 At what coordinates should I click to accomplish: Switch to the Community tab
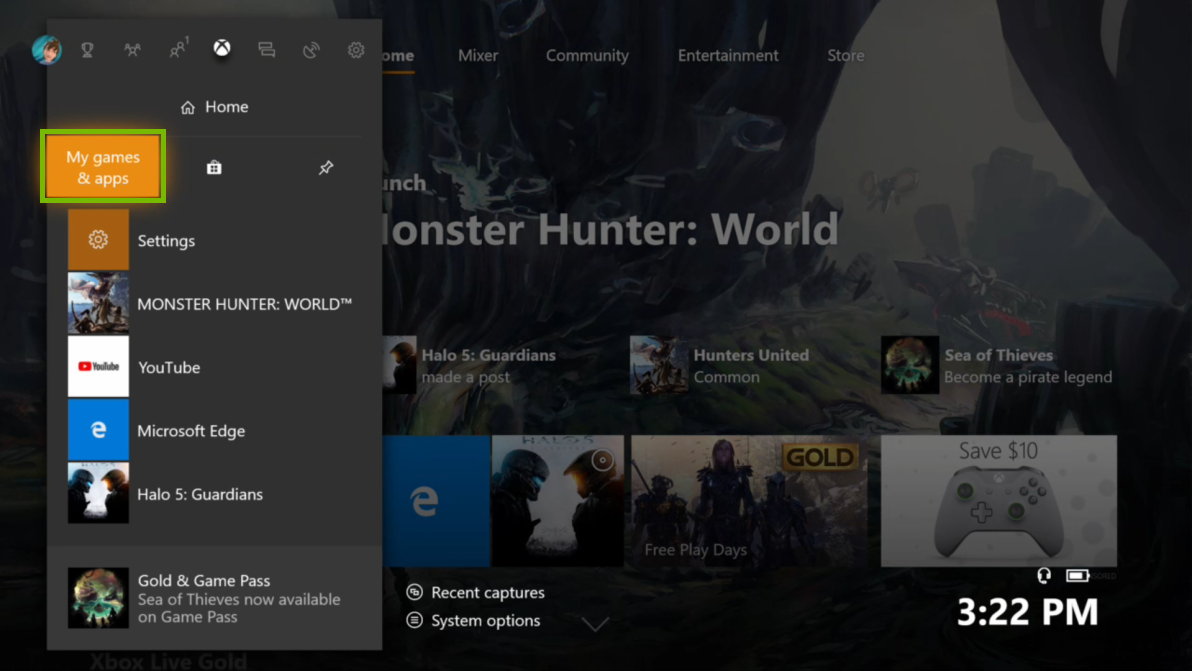coord(587,55)
